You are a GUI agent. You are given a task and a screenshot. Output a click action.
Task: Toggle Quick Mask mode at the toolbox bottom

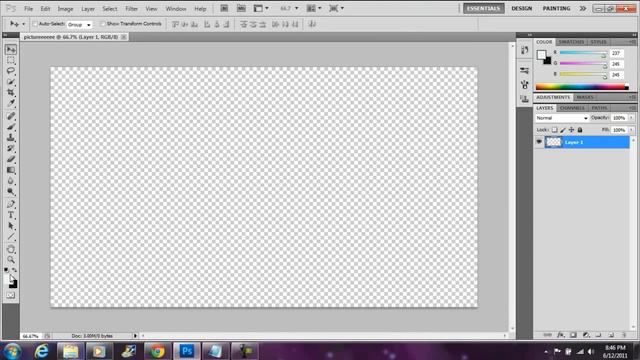point(11,295)
